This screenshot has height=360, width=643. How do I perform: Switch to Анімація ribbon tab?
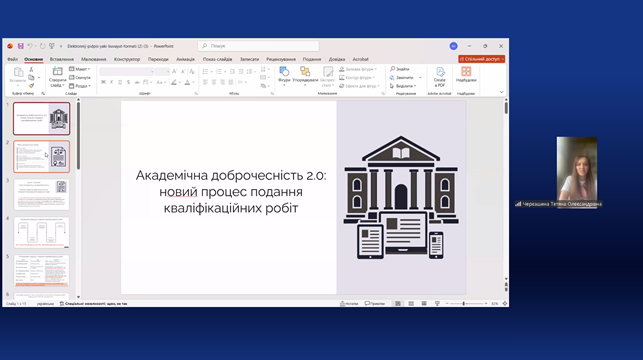185,59
